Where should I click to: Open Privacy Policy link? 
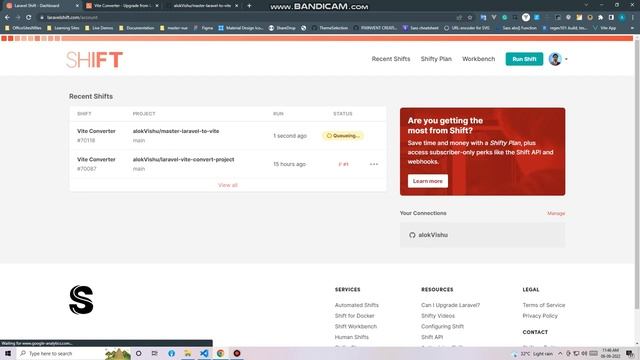tap(540, 316)
